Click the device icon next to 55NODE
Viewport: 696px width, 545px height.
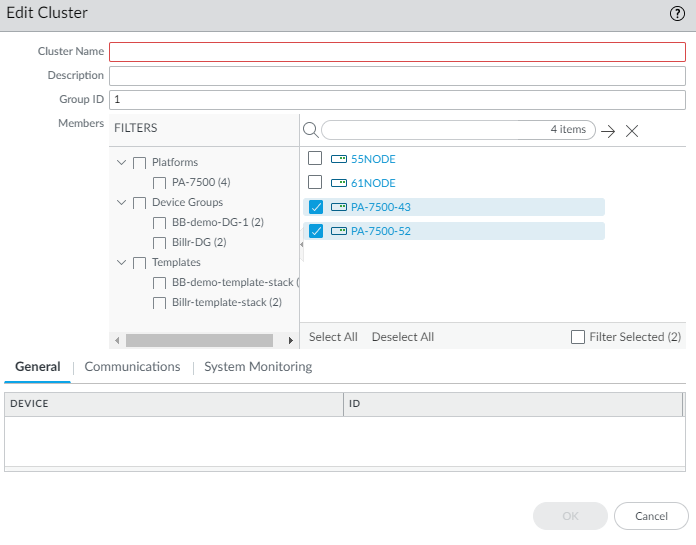[339, 159]
